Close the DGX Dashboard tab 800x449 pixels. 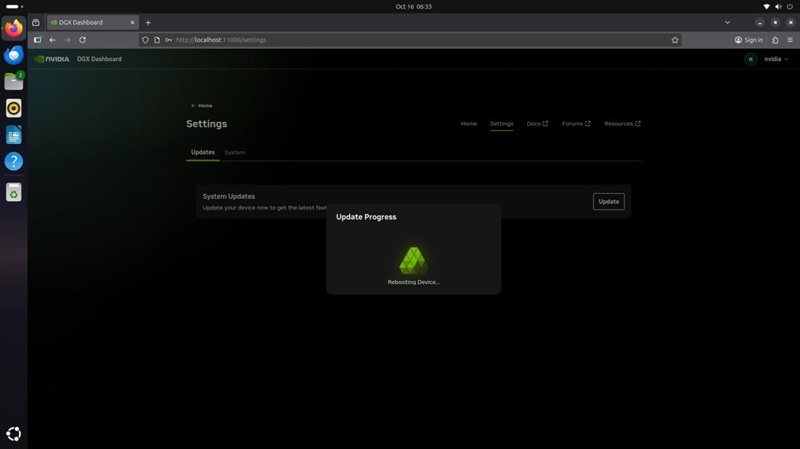click(x=132, y=22)
